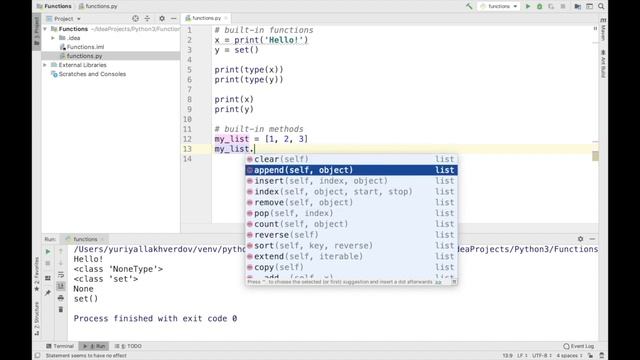
Task: Click the Functions breadcrumb in the navigation bar
Action: click(54, 6)
